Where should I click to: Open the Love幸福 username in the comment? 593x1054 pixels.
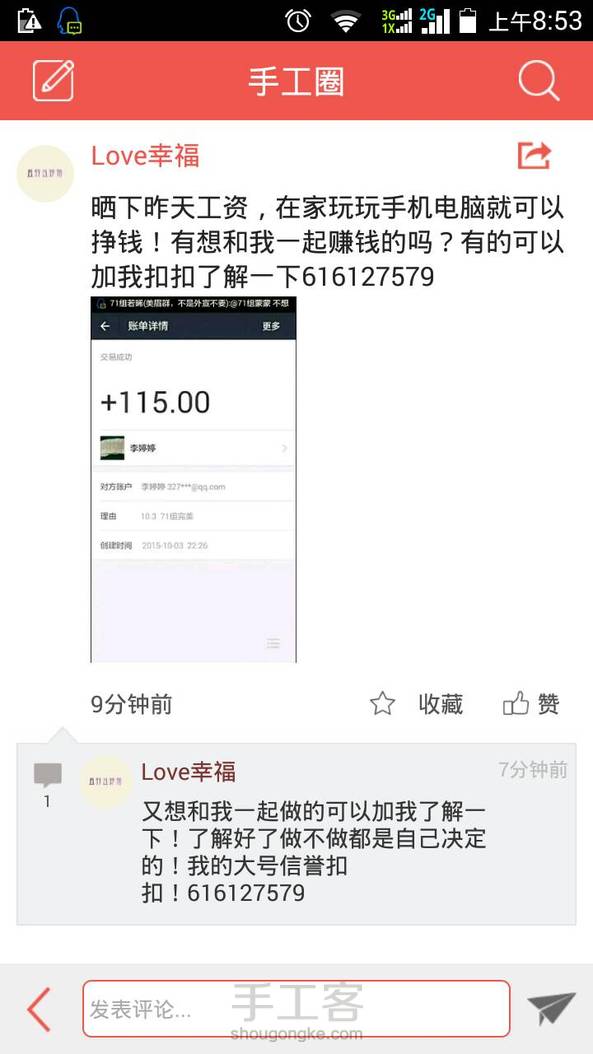(x=188, y=772)
